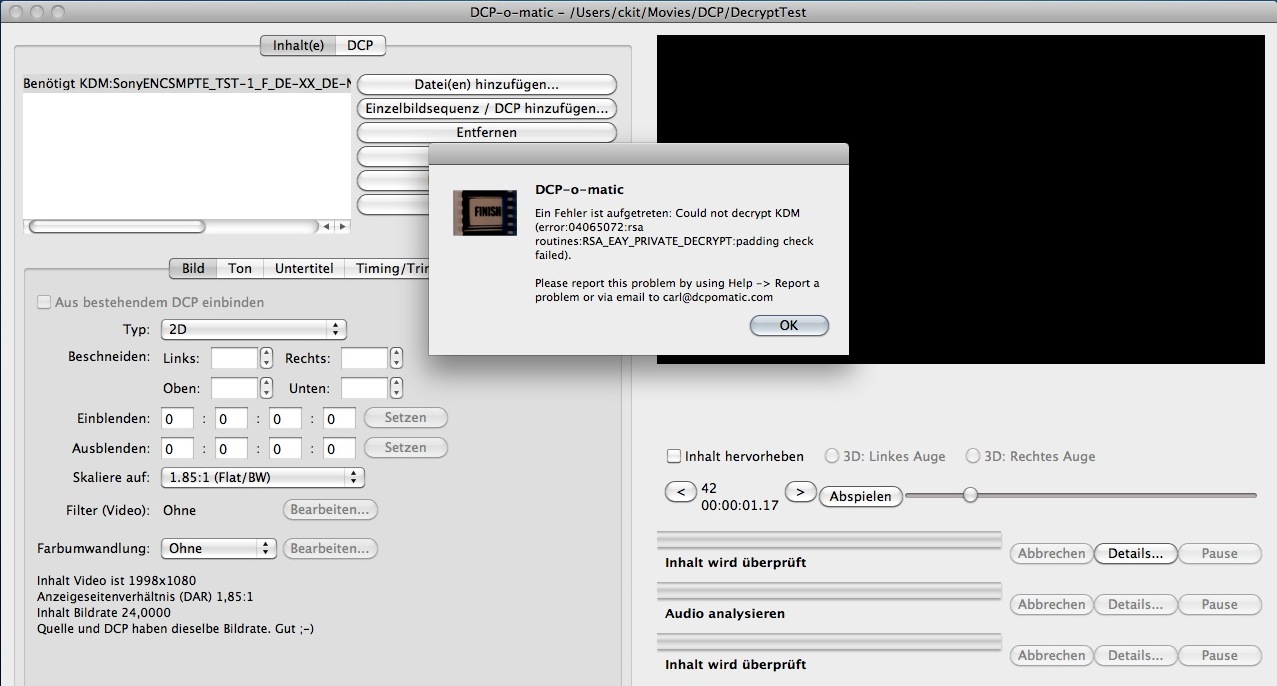Click Abbrechen for last Inhalt wird überprüft job
Image resolution: width=1277 pixels, height=686 pixels.
1051,655
